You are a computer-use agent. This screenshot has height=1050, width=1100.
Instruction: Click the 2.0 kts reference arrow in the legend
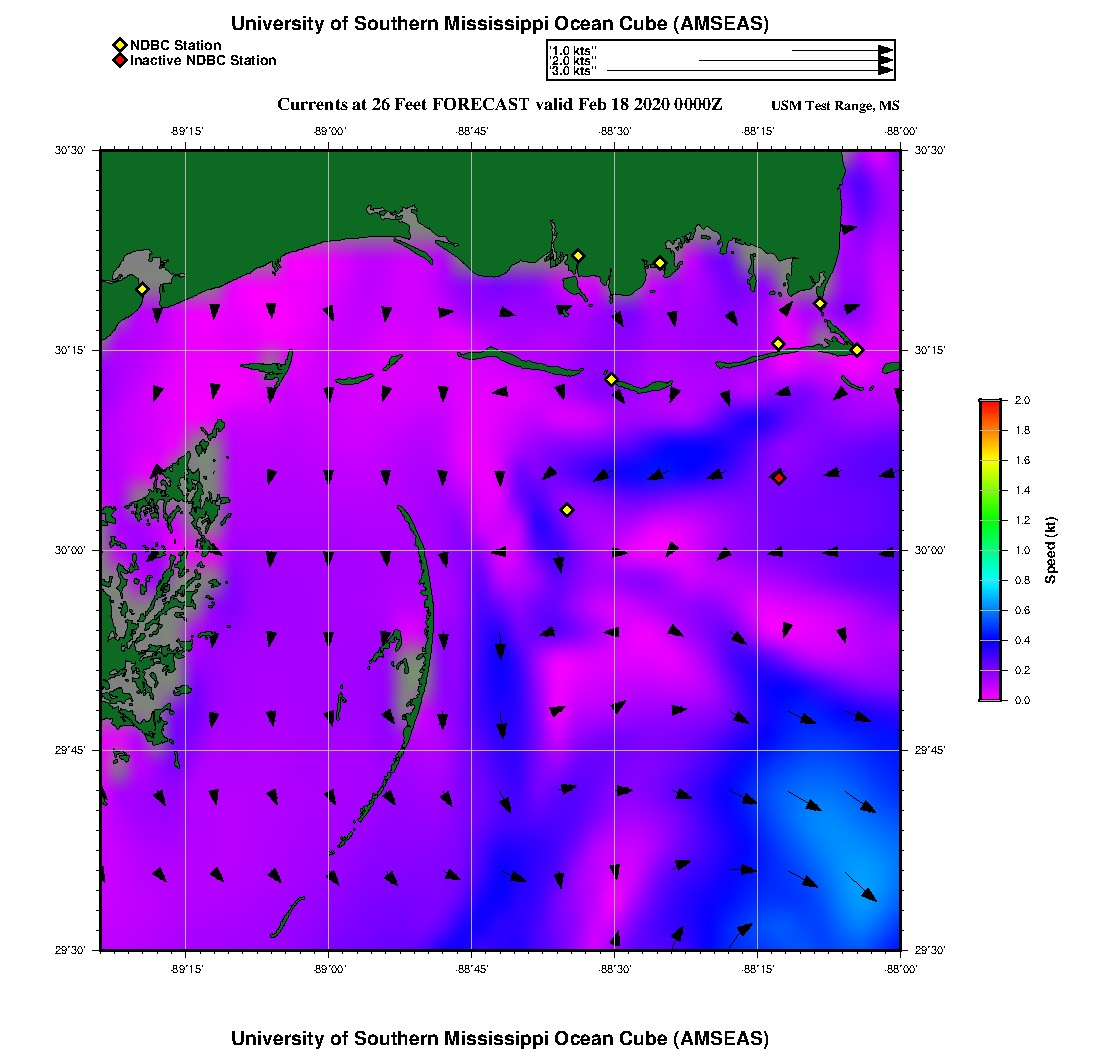796,60
